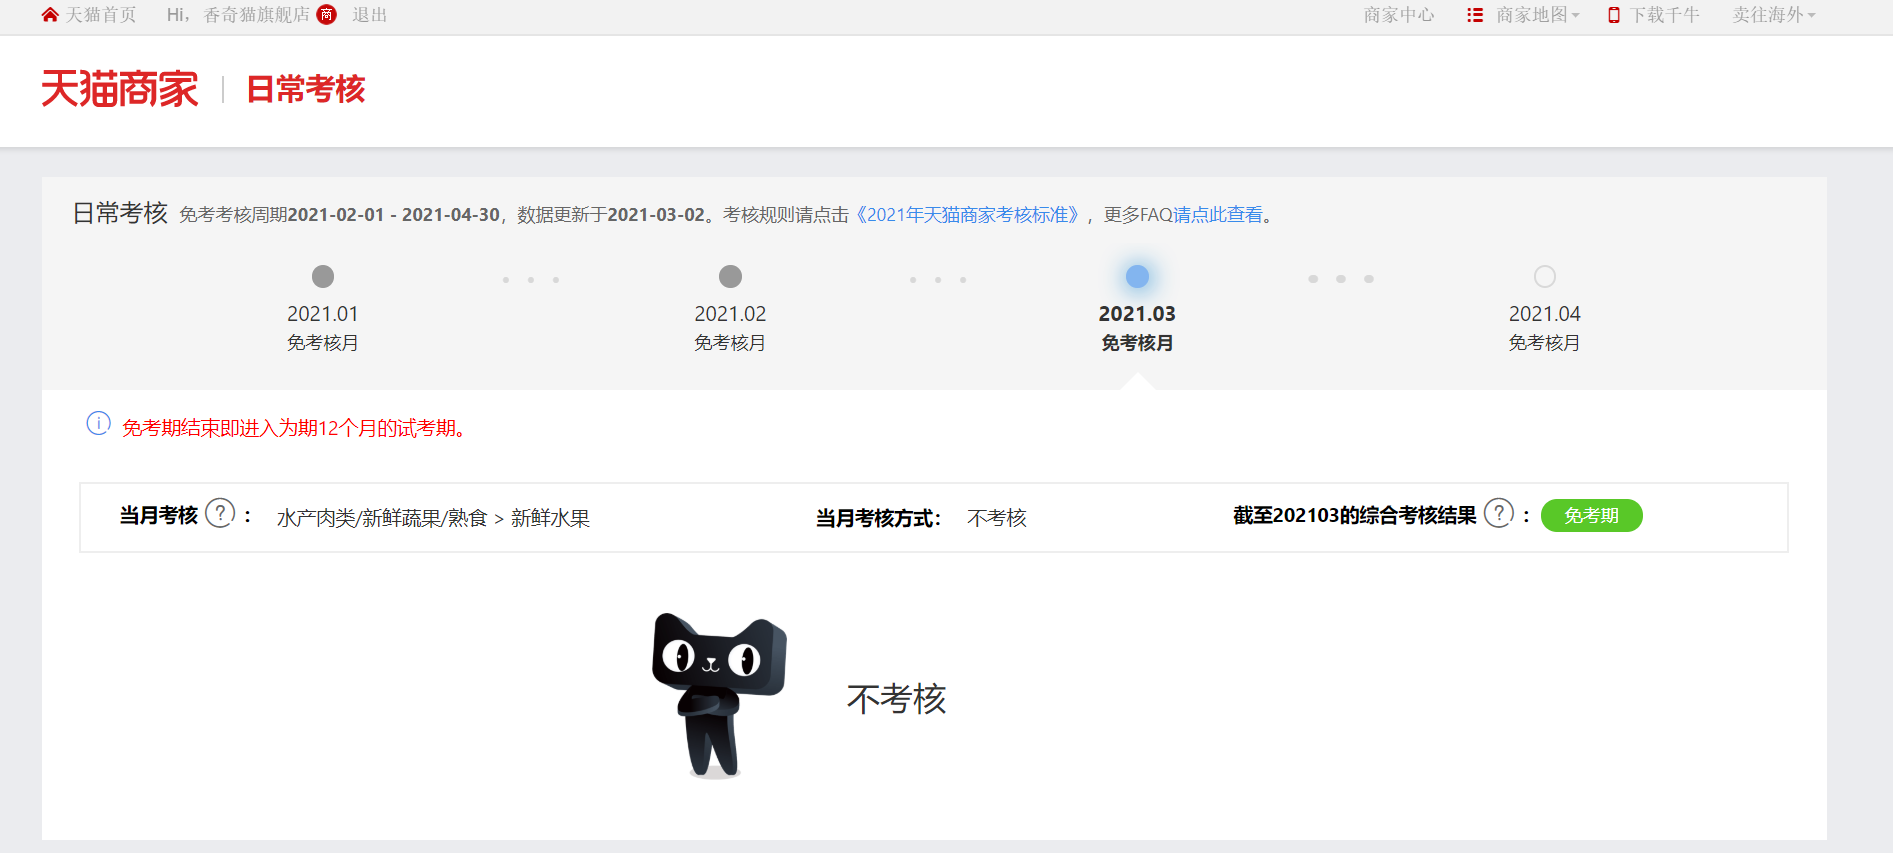Select the 2021.04 empty timeline circle

coord(1545,276)
